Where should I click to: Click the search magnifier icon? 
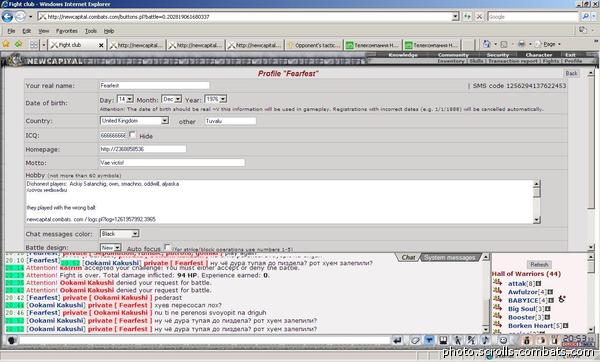click(x=585, y=17)
